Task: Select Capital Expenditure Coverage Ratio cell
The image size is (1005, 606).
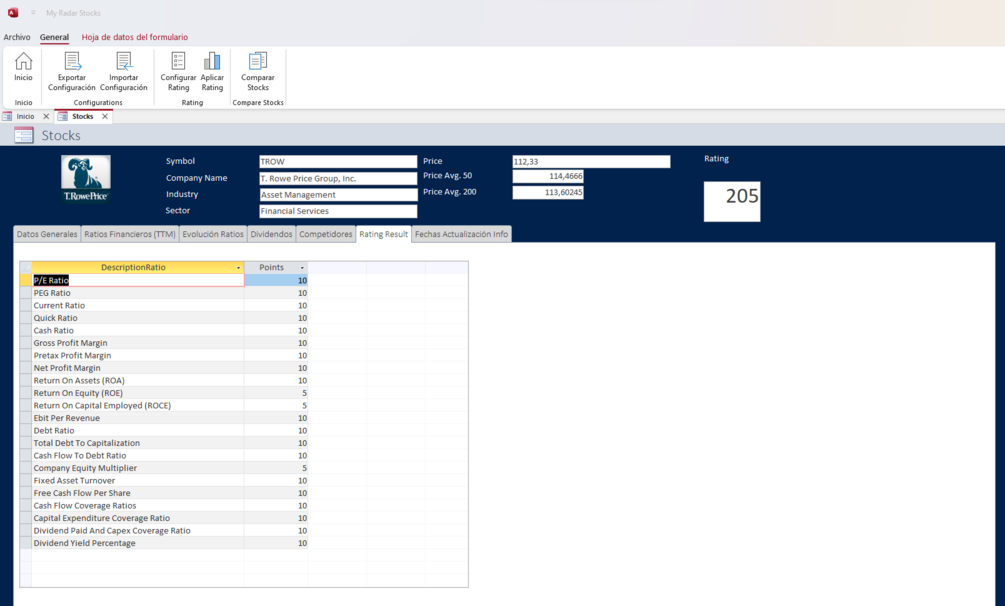Action: tap(138, 518)
